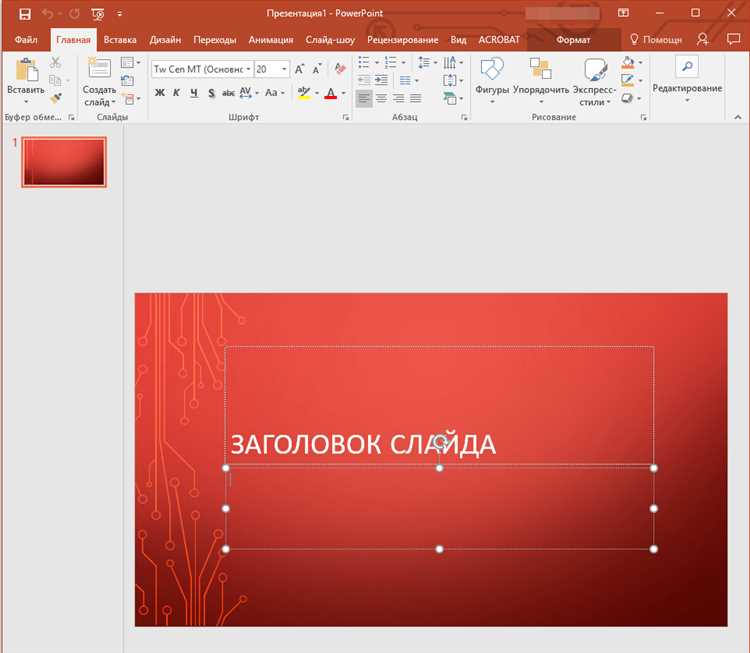Open the ribbon display options icon
Viewport: 750px width, 653px height.
(623, 13)
